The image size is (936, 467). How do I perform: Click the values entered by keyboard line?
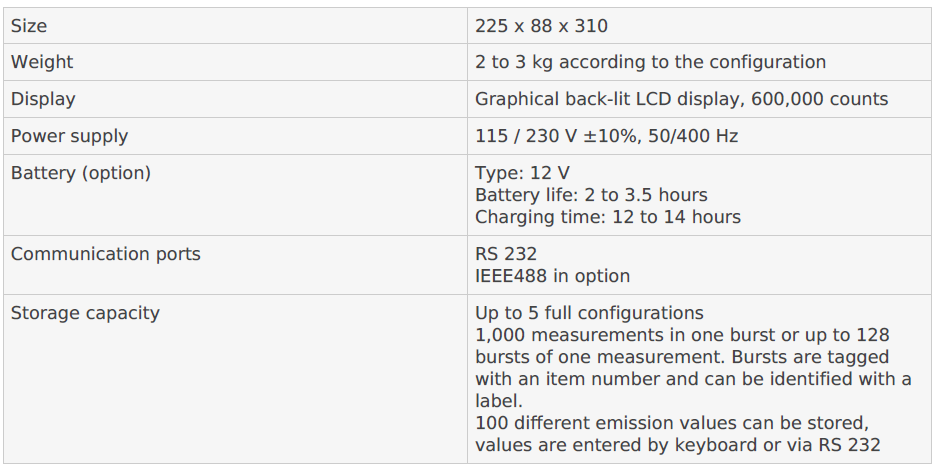click(x=678, y=445)
